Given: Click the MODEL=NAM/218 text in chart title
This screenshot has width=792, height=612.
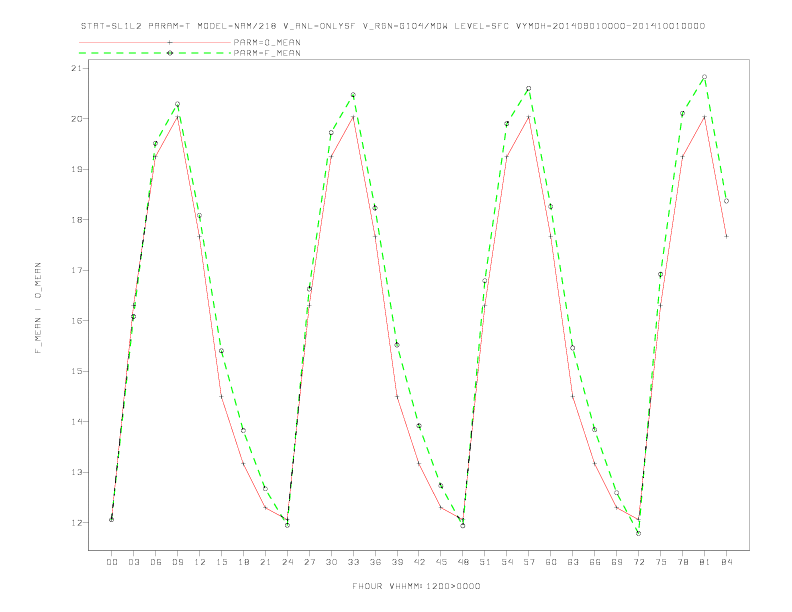Looking at the screenshot, I should pos(237,26).
